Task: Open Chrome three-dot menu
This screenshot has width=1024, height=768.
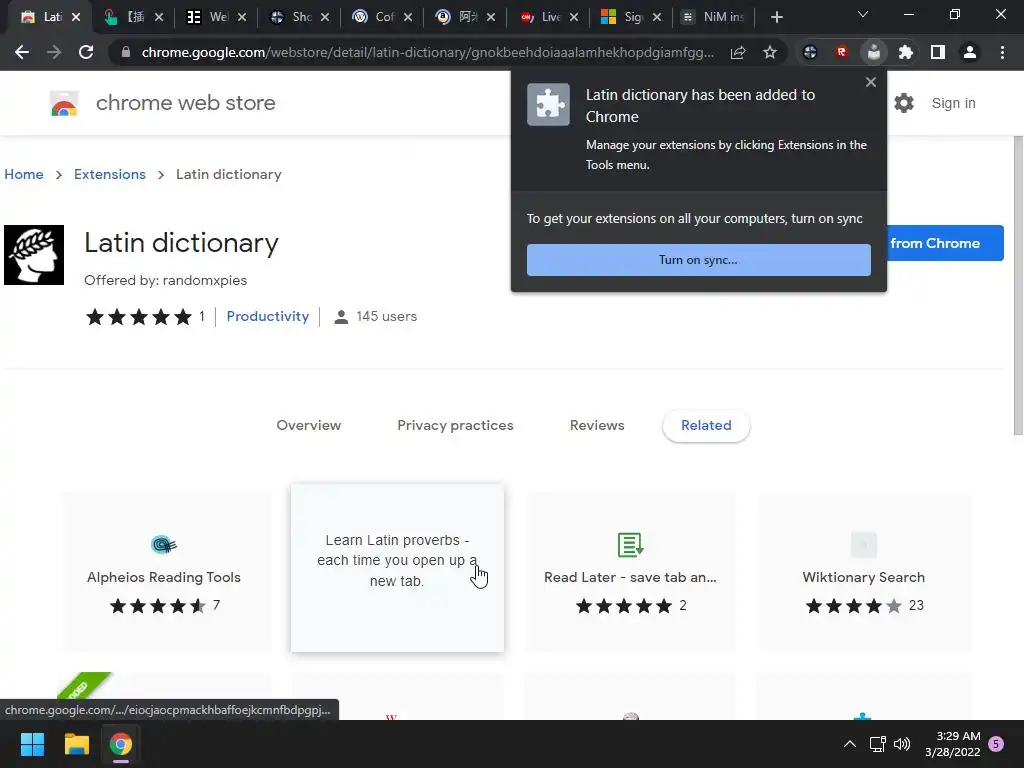Action: pos(1002,52)
